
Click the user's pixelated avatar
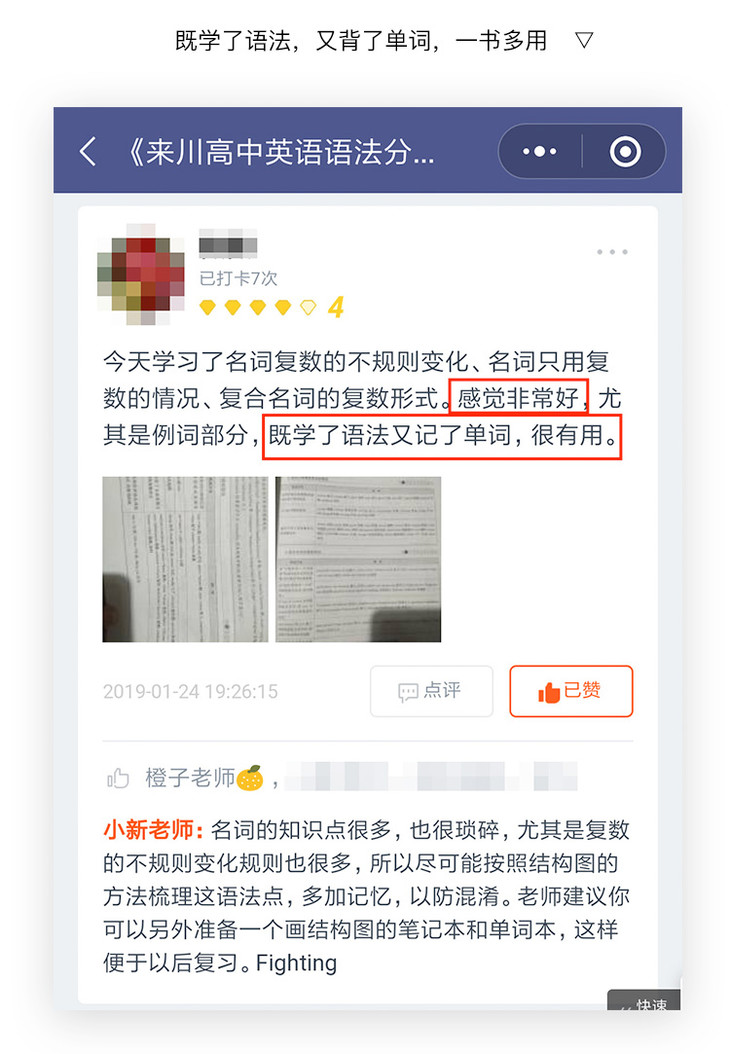141,274
